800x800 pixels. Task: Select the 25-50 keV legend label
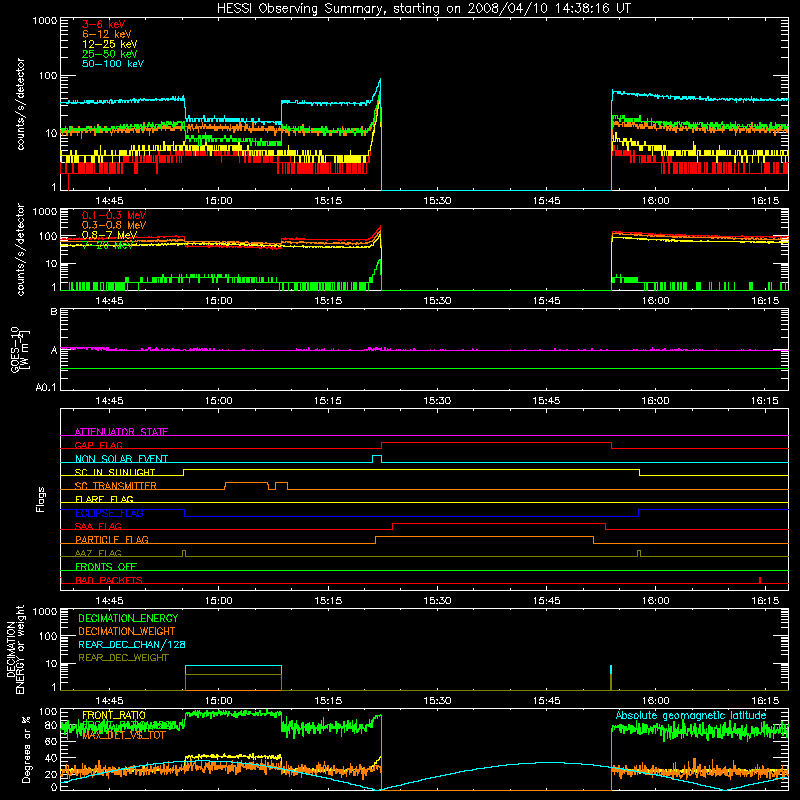109,54
